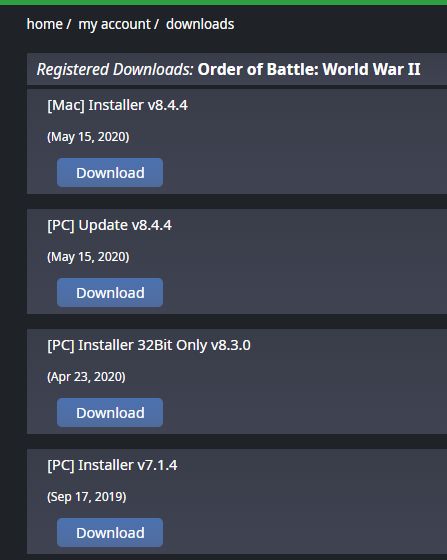Select '[PC] Installer 32Bit Only v8.3.0' title

point(149,345)
